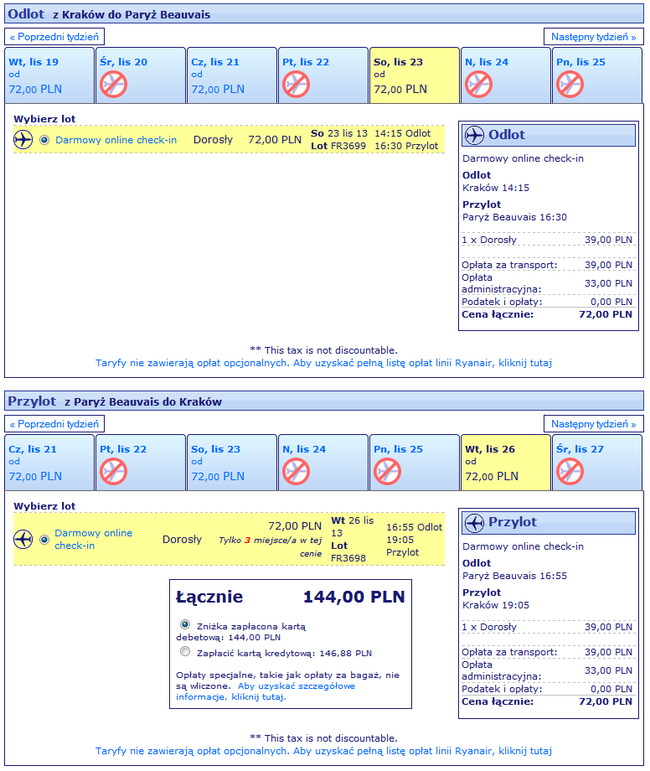Select the outbound flight radio button for FR3699
This screenshot has height=771, width=650.
44,140
